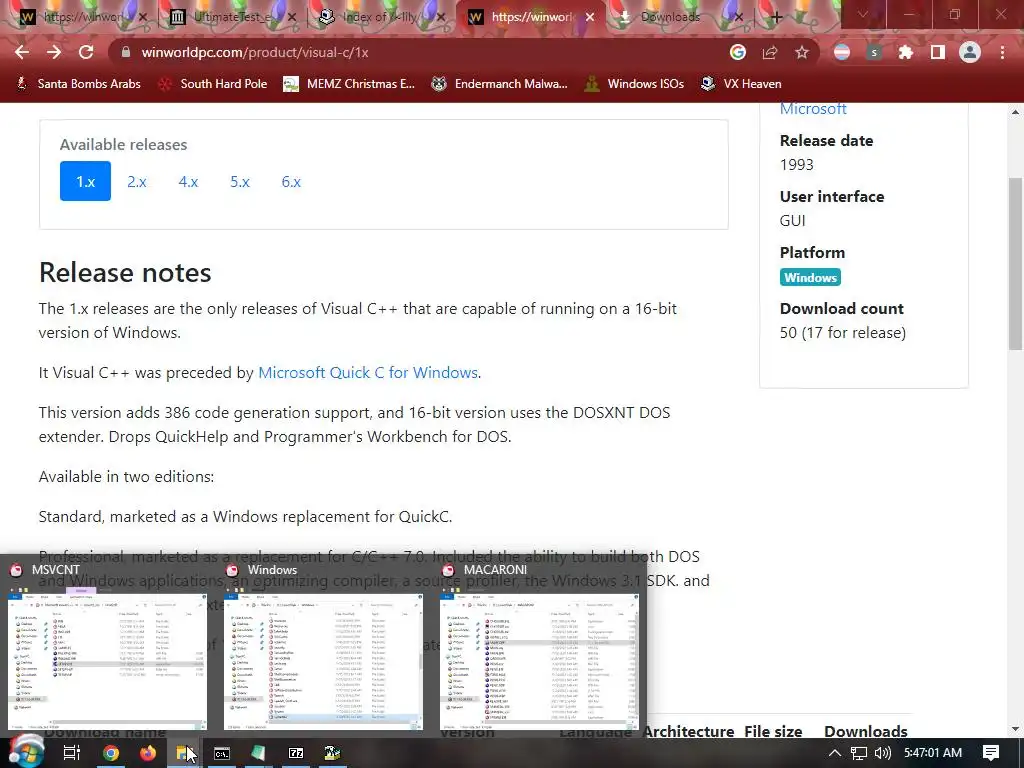Open the Start menu with Santa hat
This screenshot has height=768, width=1024.
click(x=25, y=752)
